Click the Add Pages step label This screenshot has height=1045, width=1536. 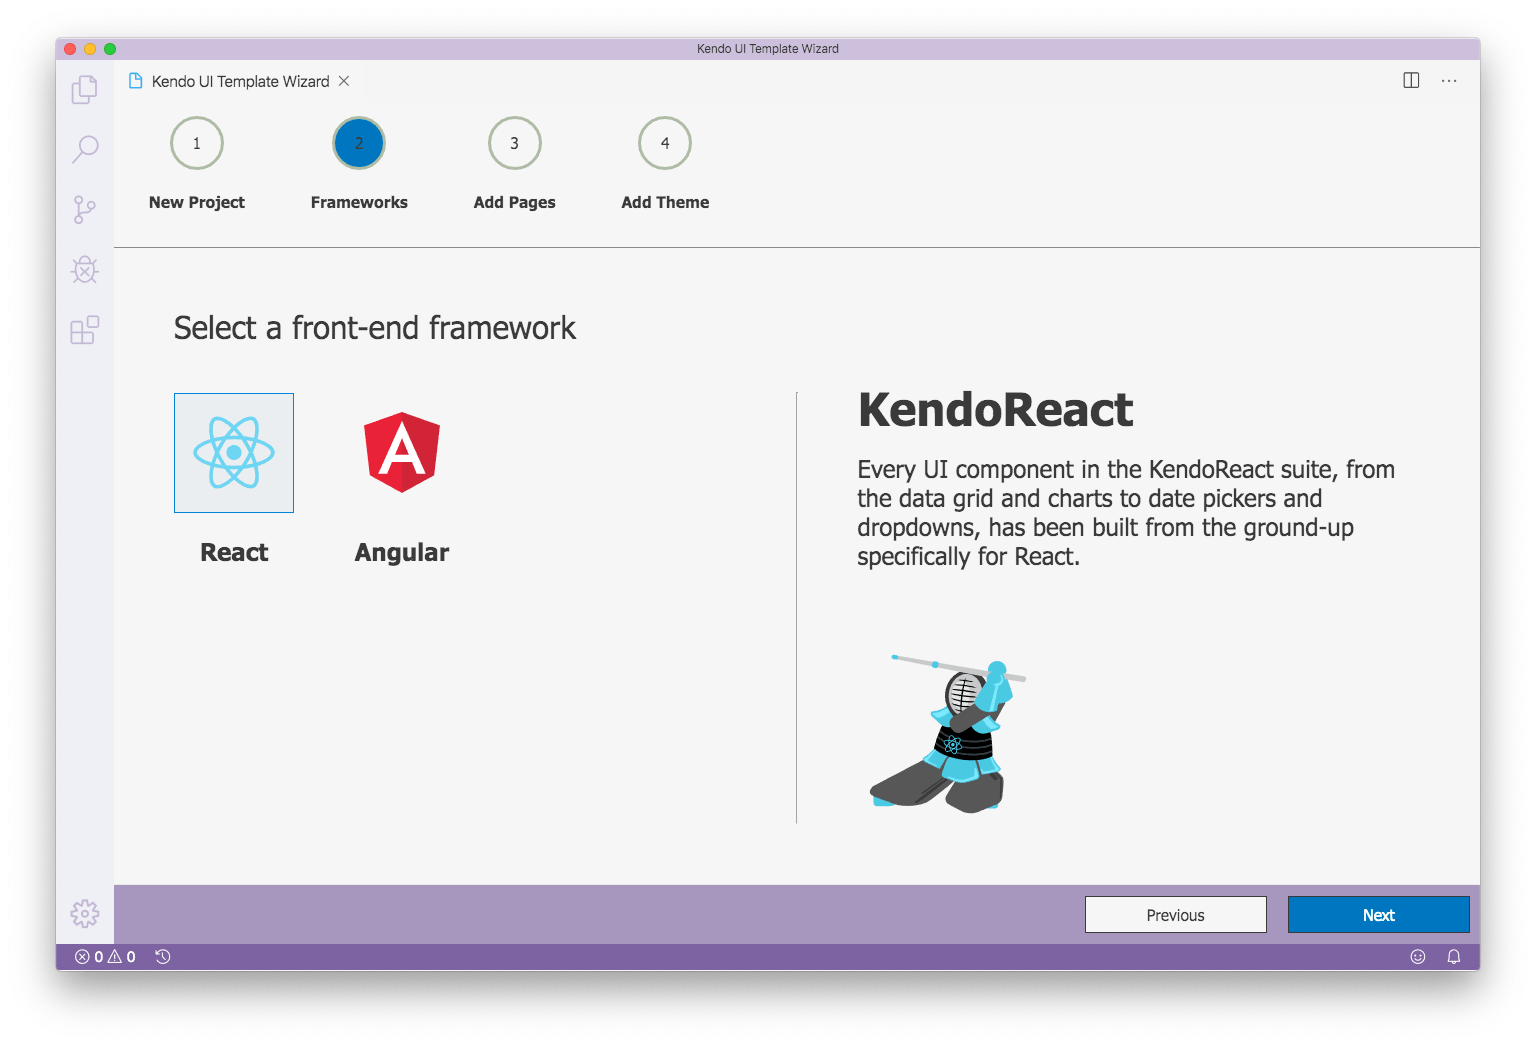click(x=515, y=202)
